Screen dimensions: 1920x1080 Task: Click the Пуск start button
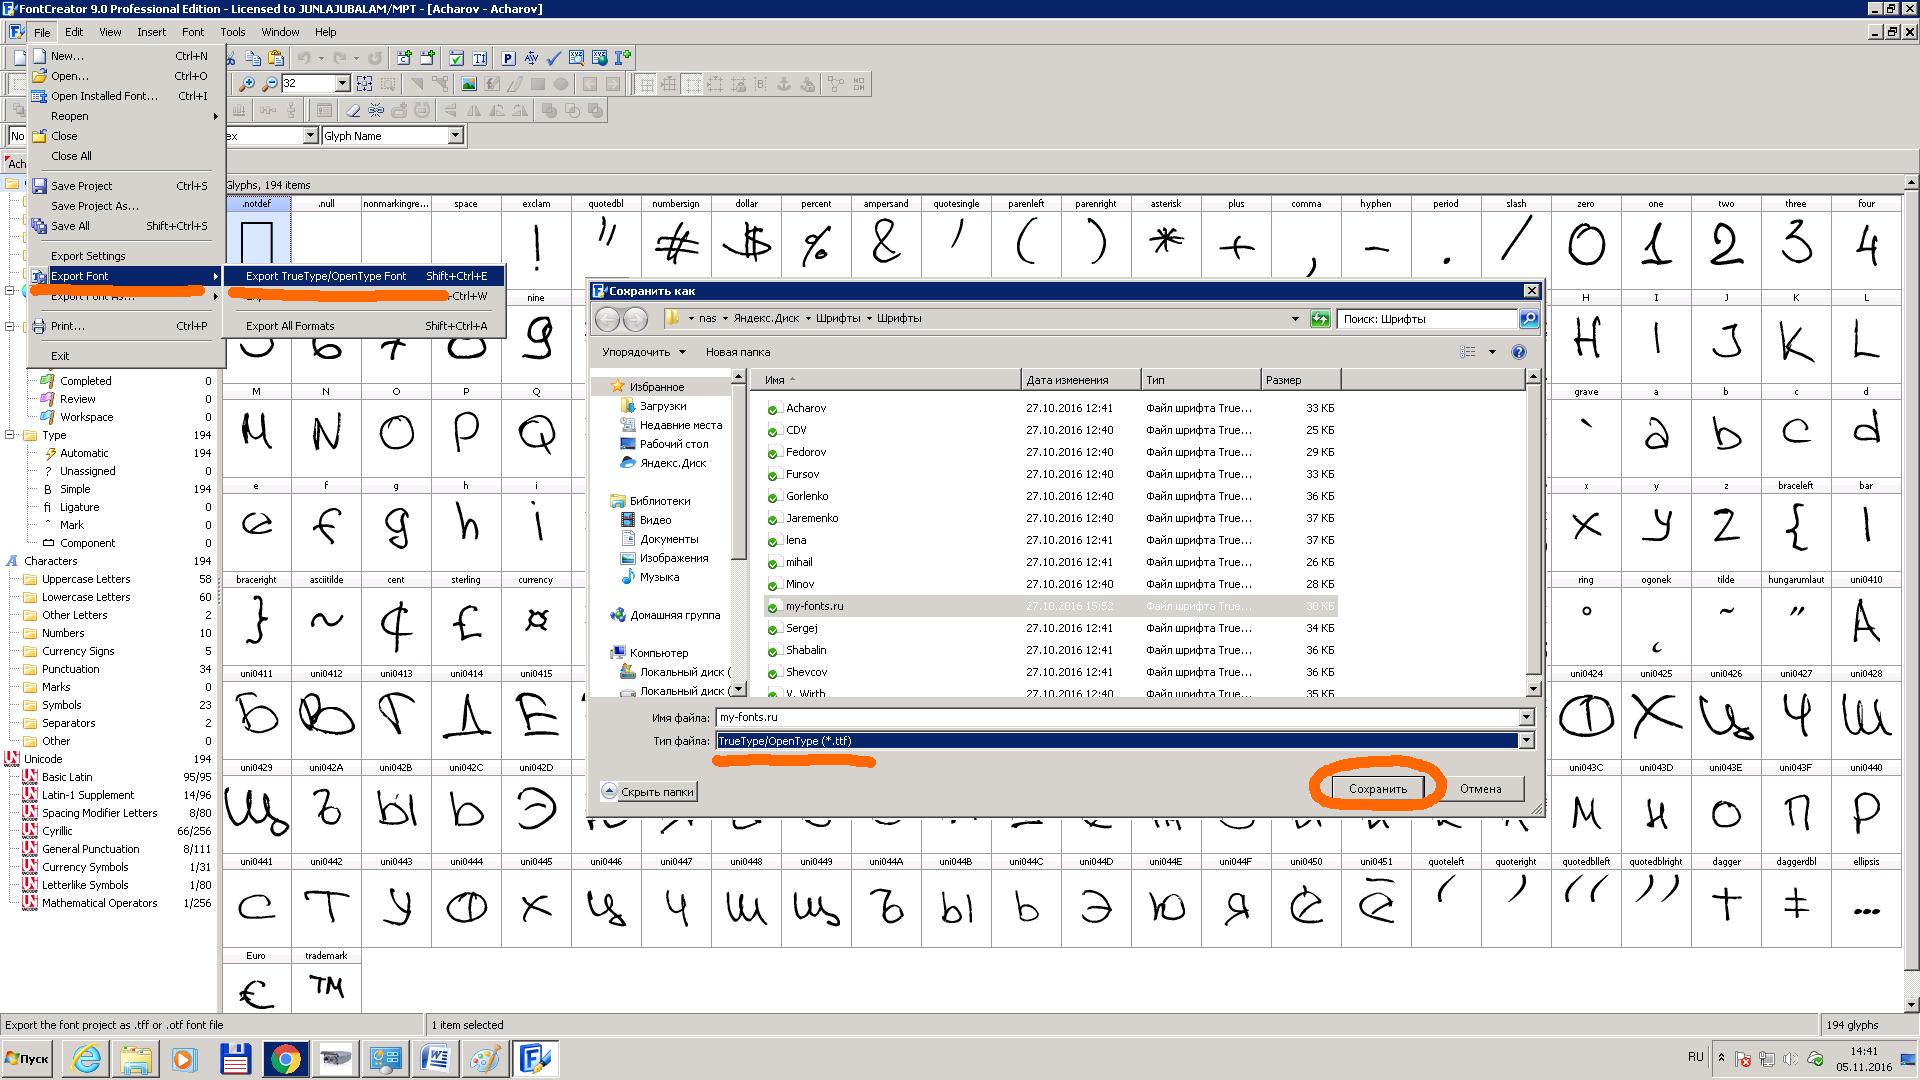click(27, 1058)
